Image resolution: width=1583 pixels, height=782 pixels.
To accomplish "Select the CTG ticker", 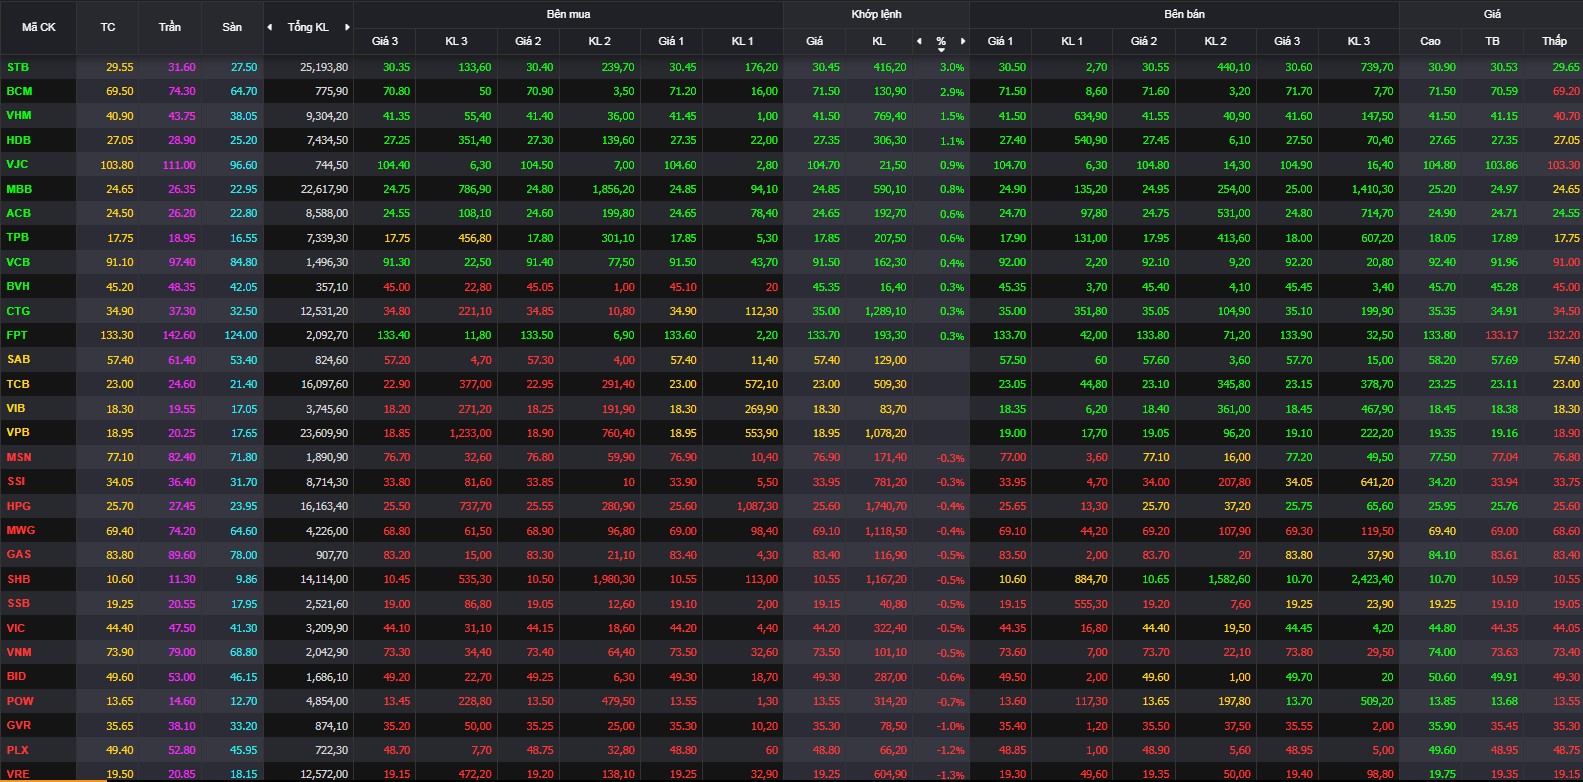I will coord(18,311).
